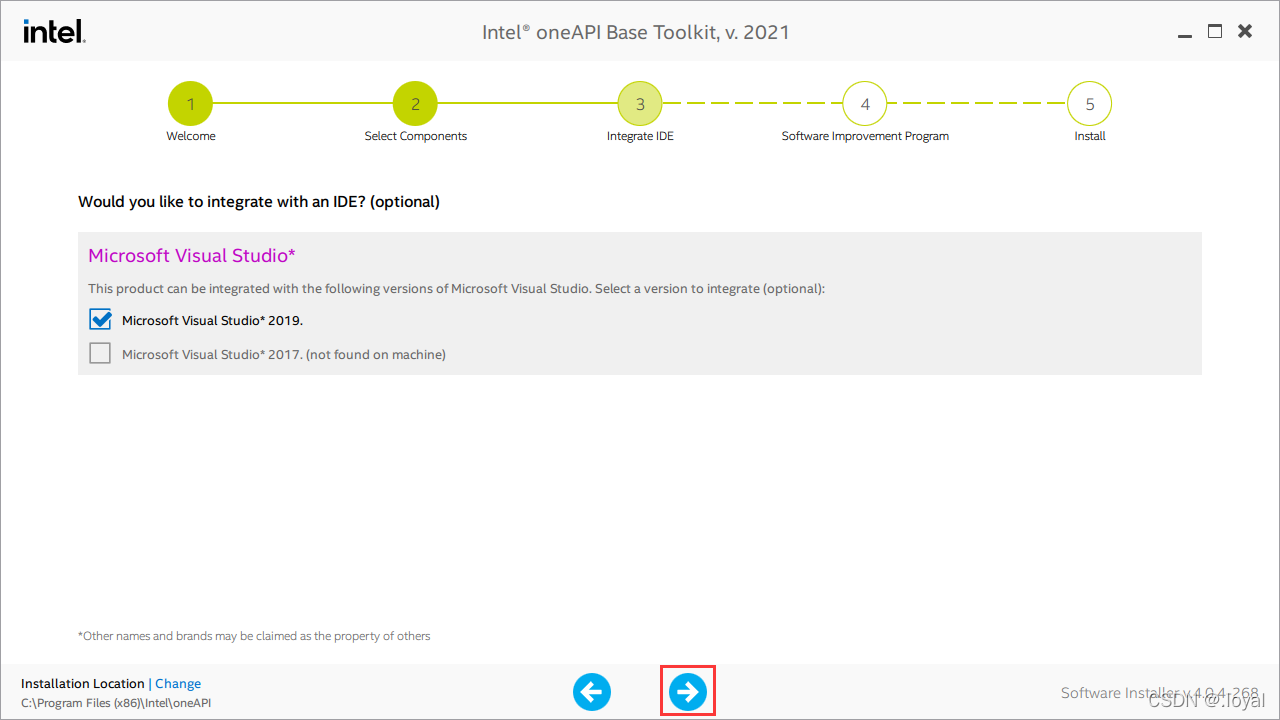Click the Intel logo
The width and height of the screenshot is (1280, 720).
(54, 32)
